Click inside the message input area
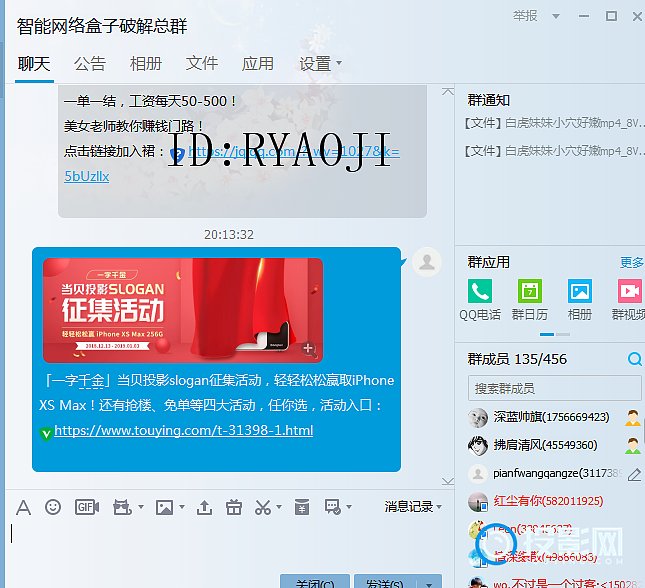The height and width of the screenshot is (588, 645). click(228, 547)
